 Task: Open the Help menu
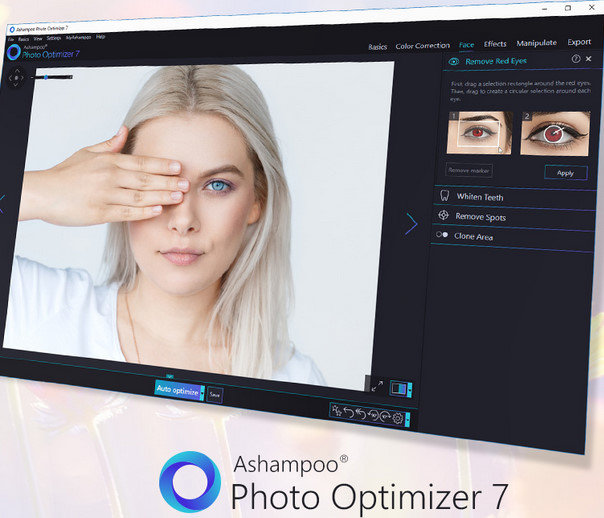click(101, 37)
